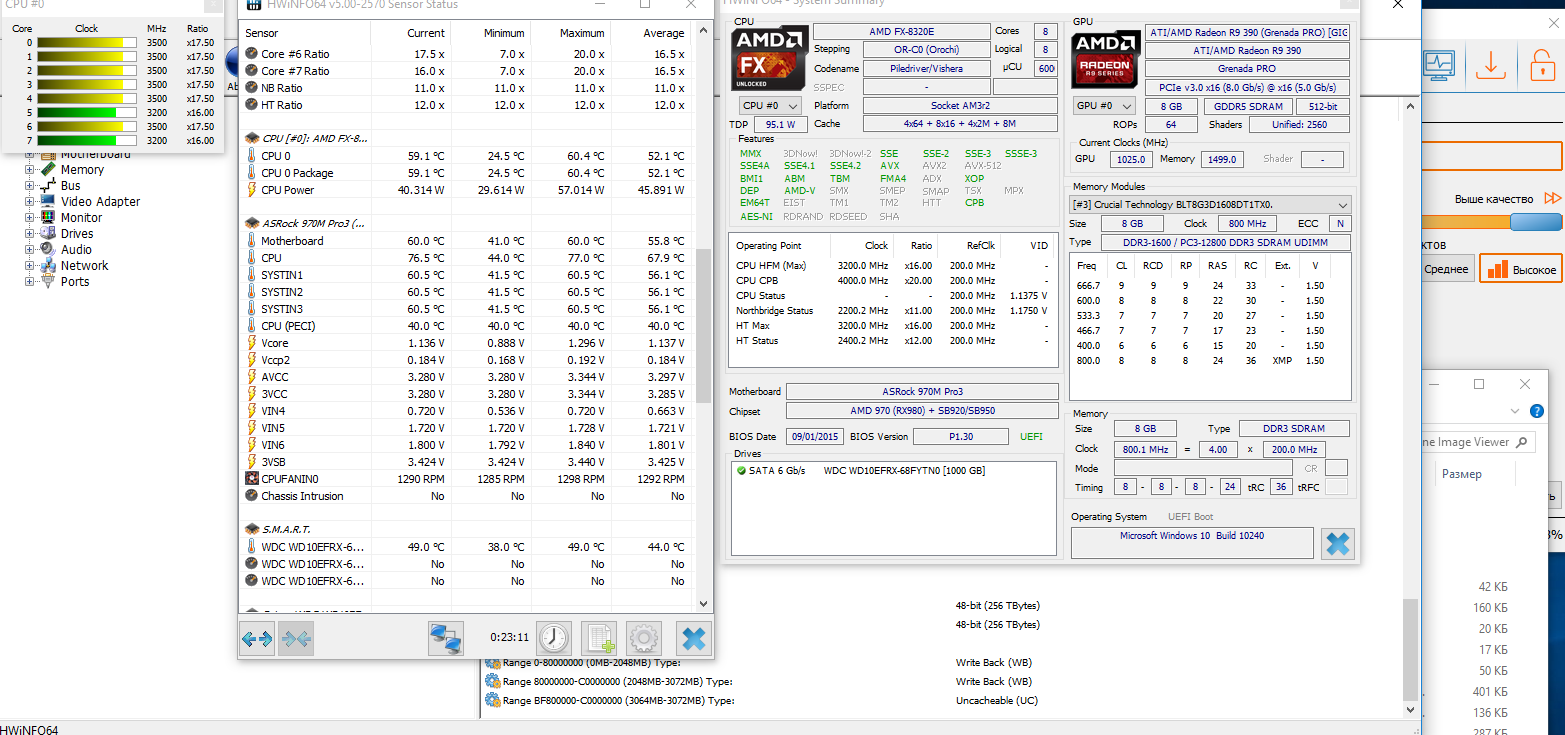Image resolution: width=1565 pixels, height=735 pixels.
Task: Expand the Network tree node
Action: click(29, 266)
